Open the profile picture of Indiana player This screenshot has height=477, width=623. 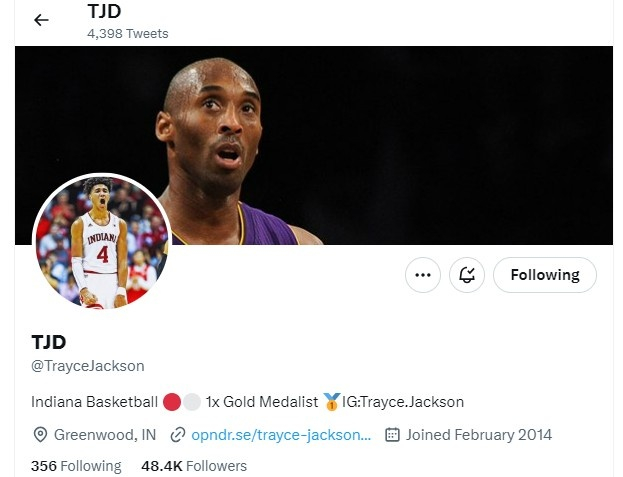[102, 241]
